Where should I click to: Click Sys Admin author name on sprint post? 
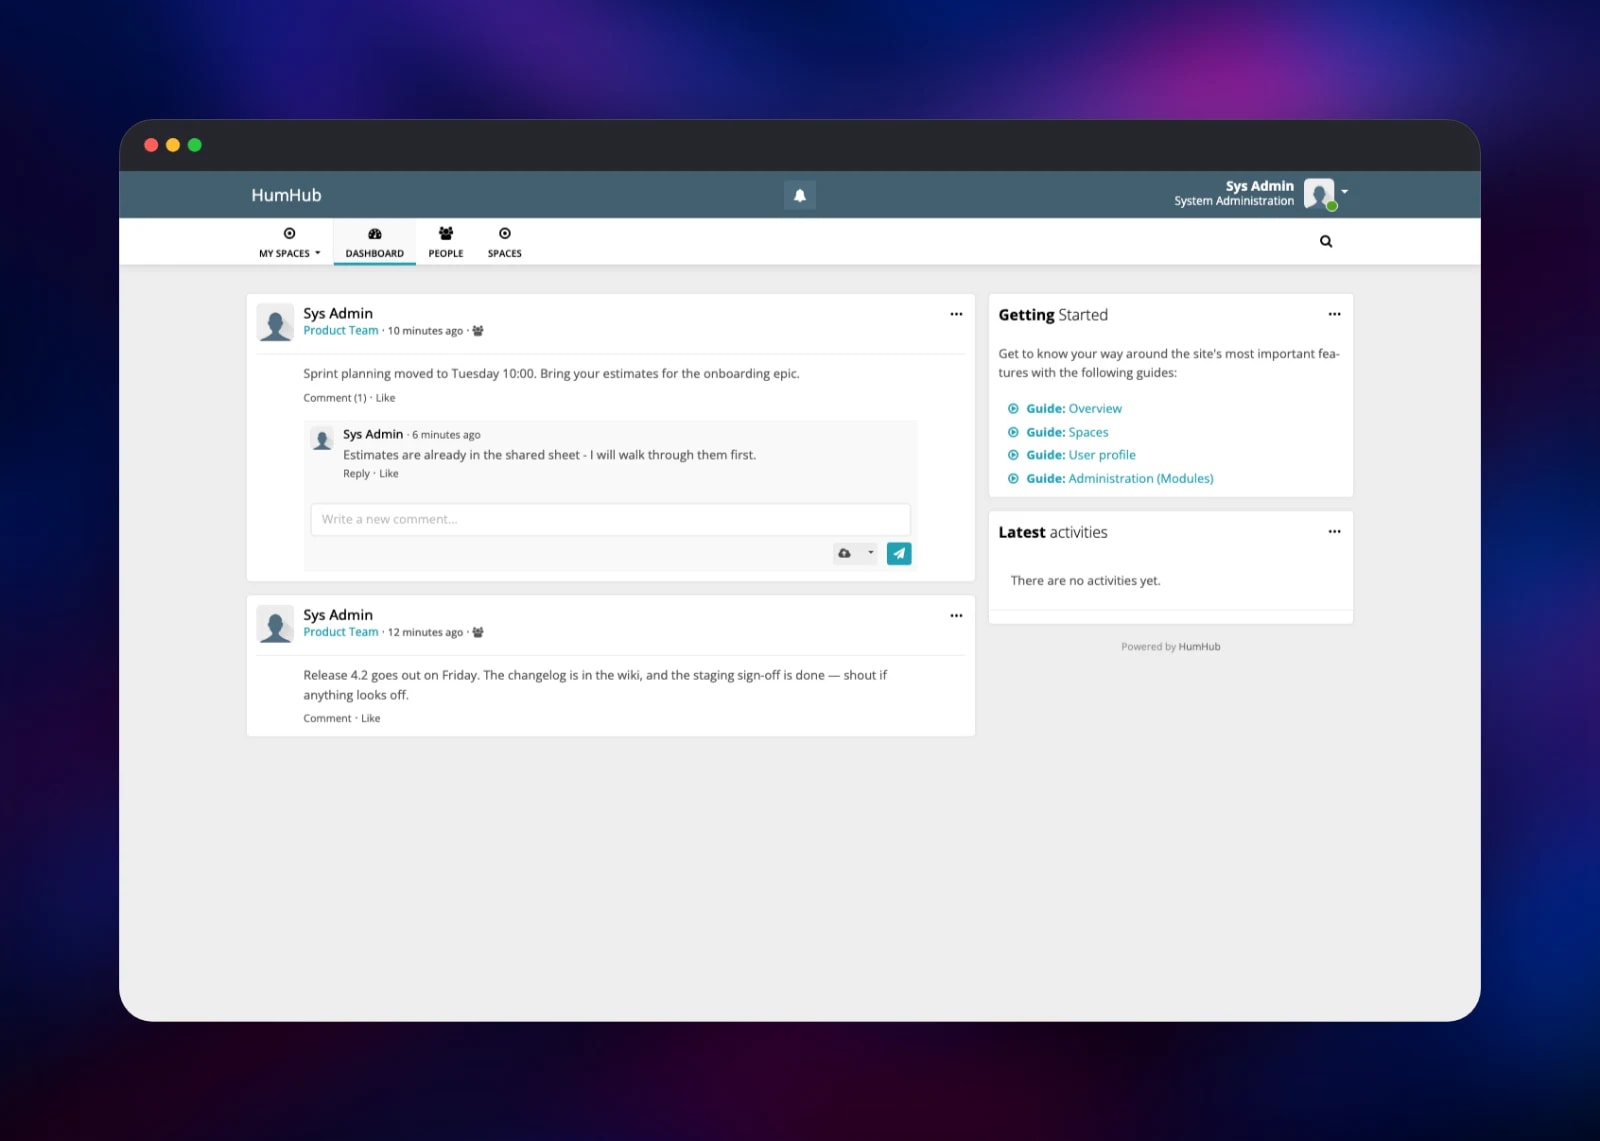(338, 314)
